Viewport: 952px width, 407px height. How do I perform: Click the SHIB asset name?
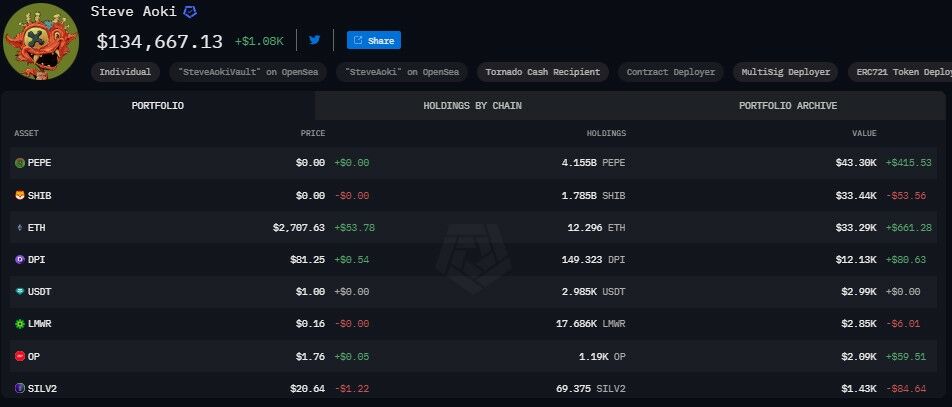click(39, 196)
